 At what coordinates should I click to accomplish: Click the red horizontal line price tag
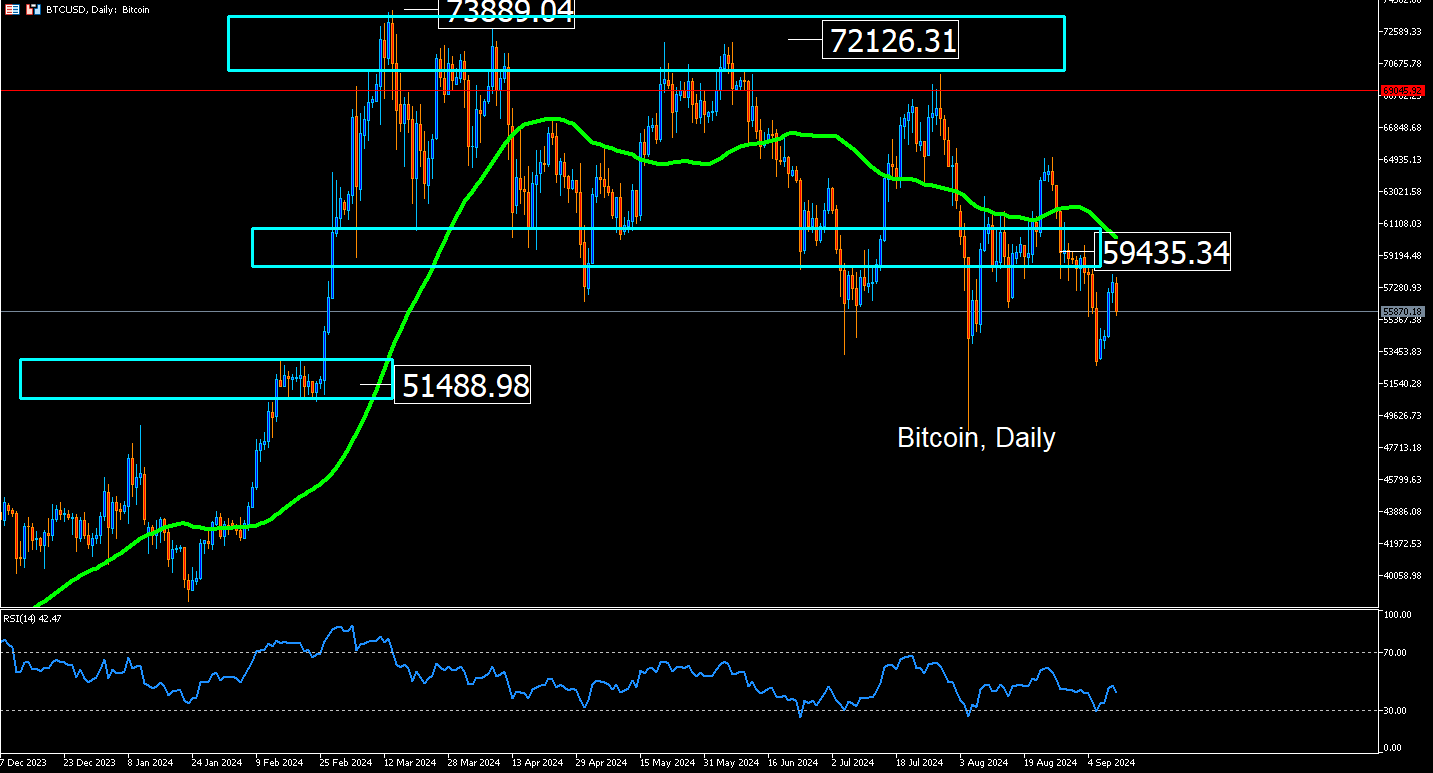click(1403, 91)
